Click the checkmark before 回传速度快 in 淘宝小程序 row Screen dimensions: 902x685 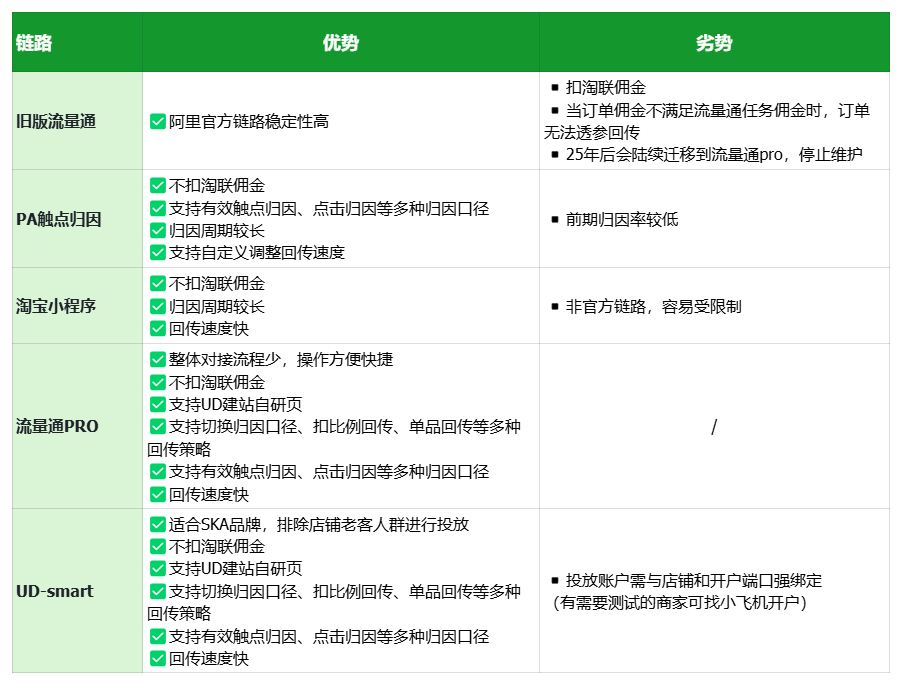click(158, 328)
